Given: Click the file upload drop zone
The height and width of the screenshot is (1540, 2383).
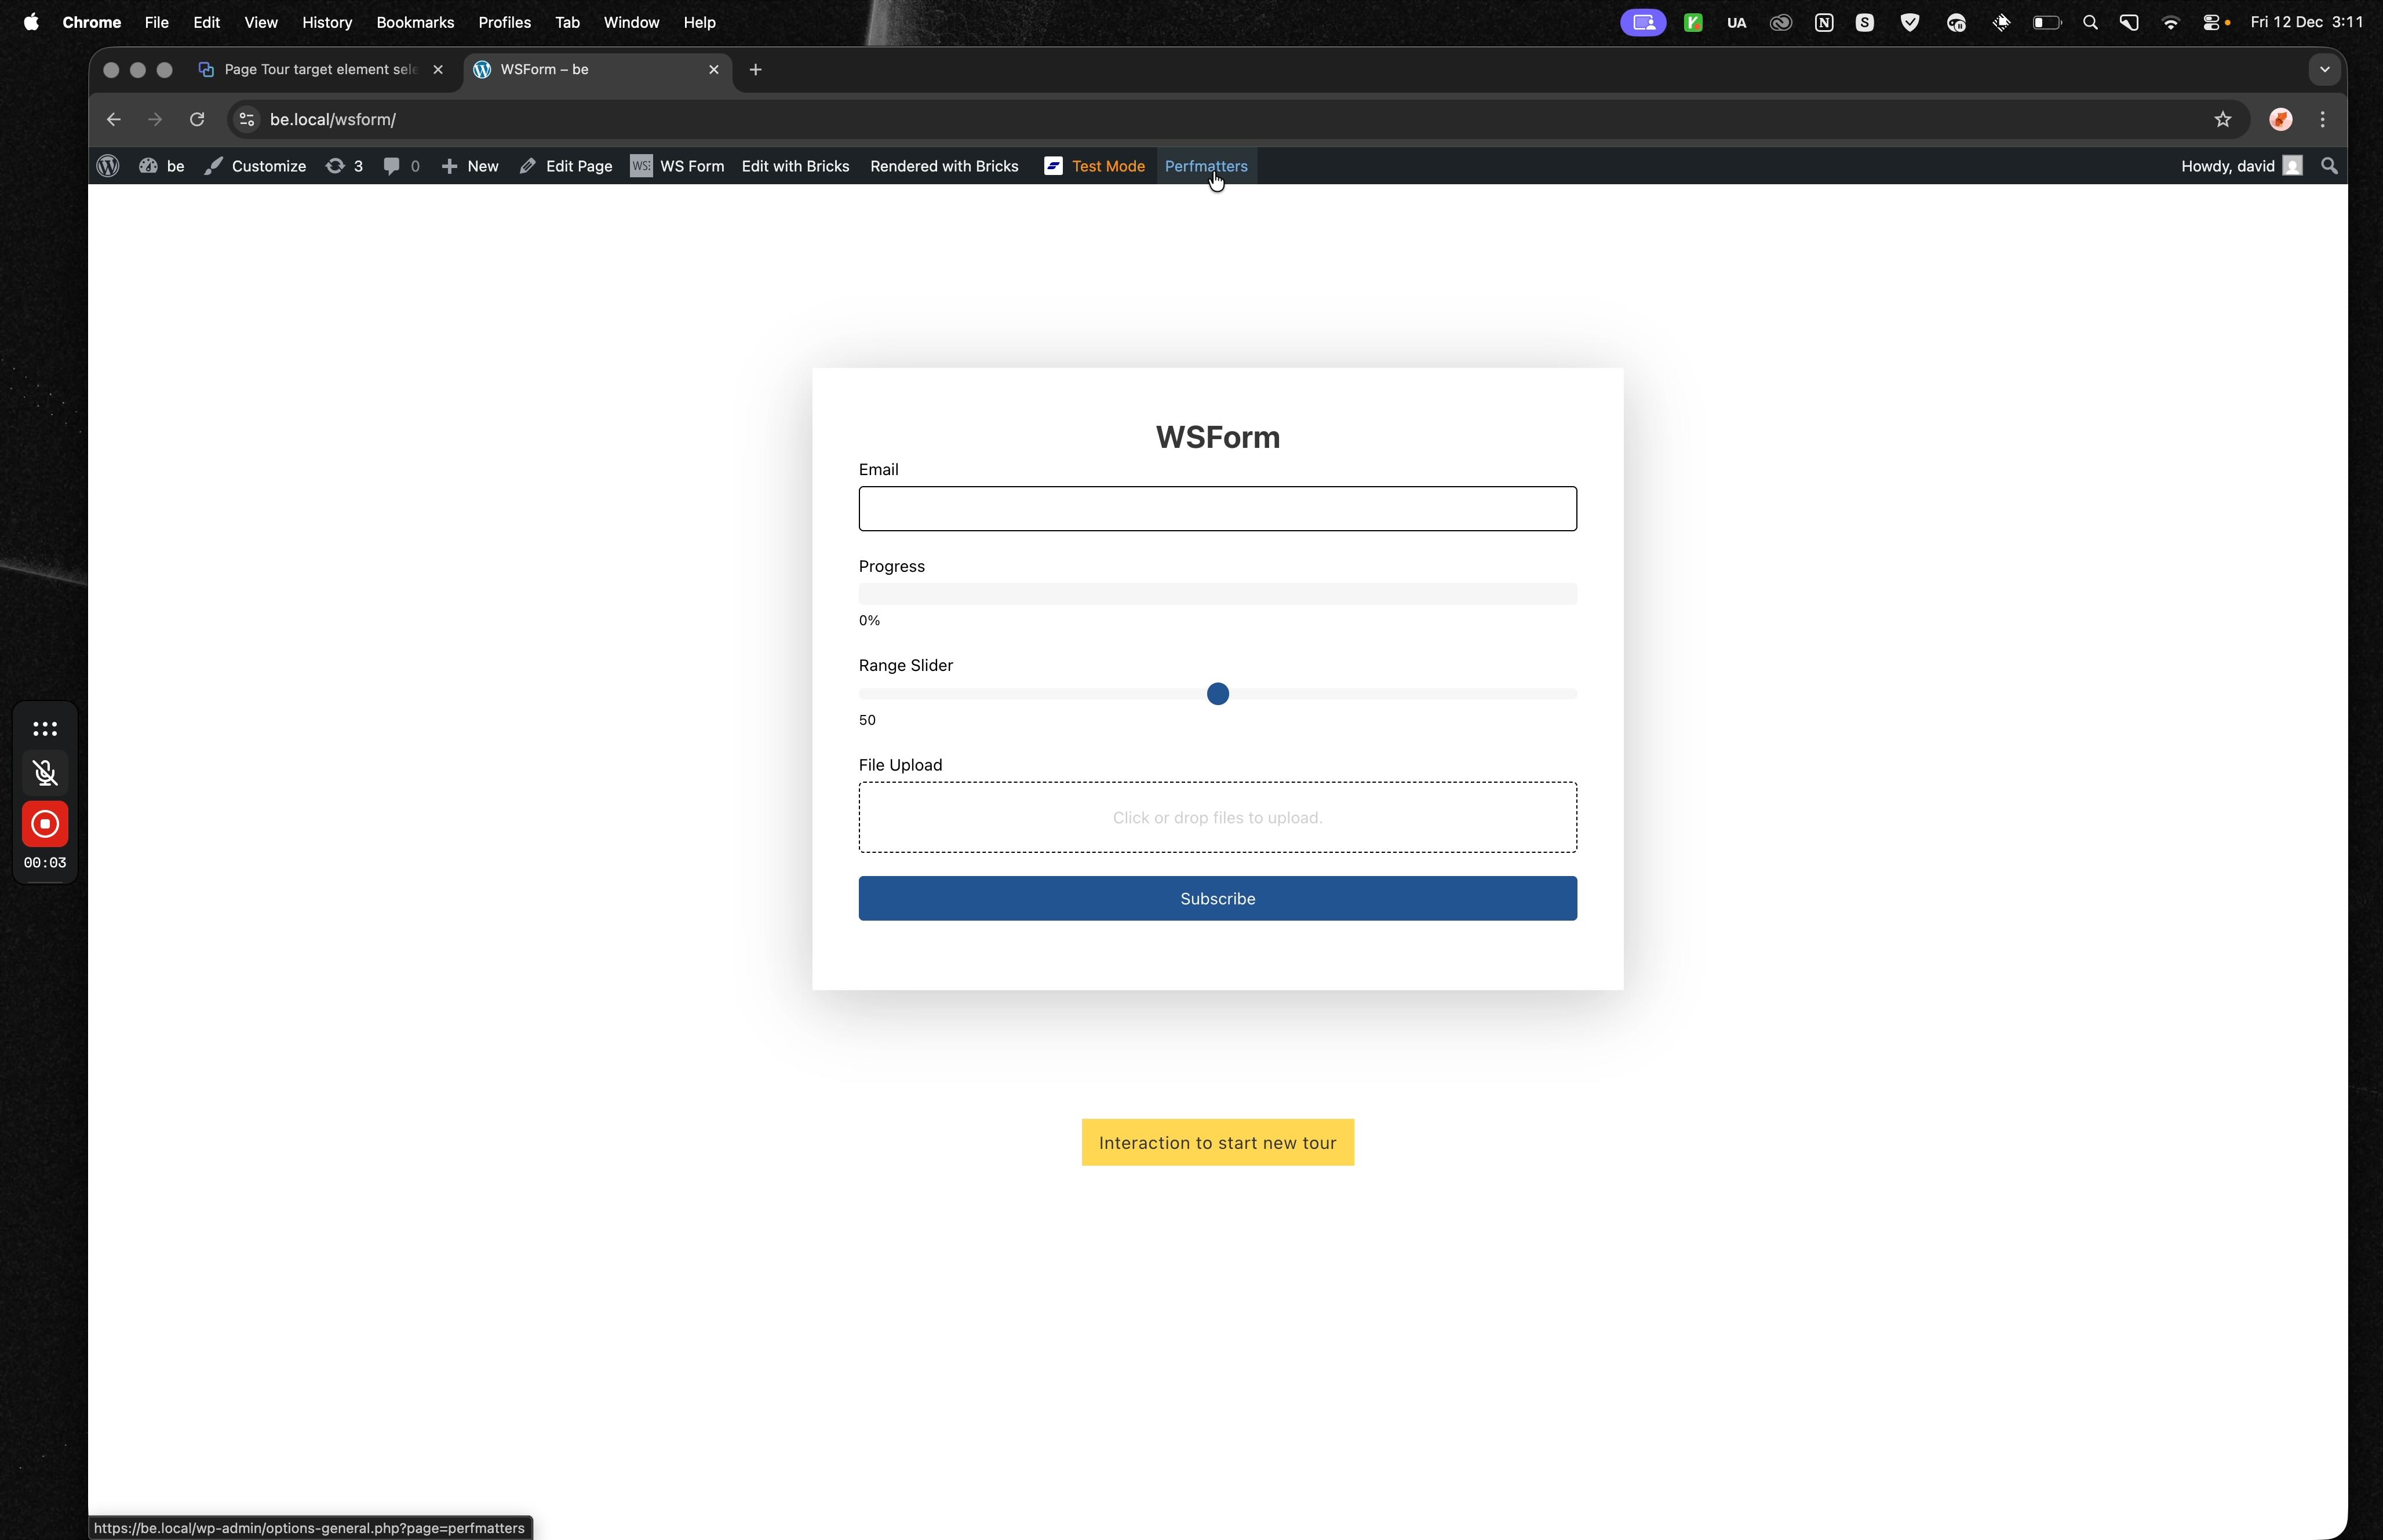Looking at the screenshot, I should (1217, 817).
